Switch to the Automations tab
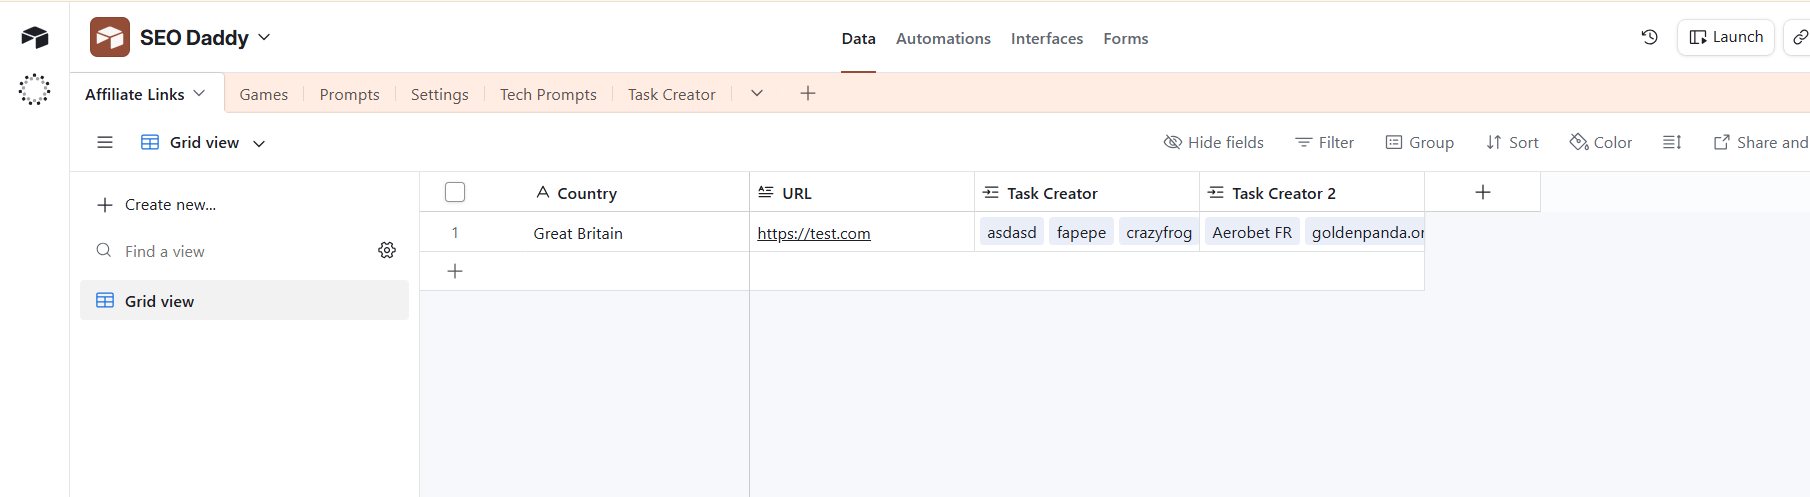This screenshot has width=1810, height=497. [x=943, y=38]
